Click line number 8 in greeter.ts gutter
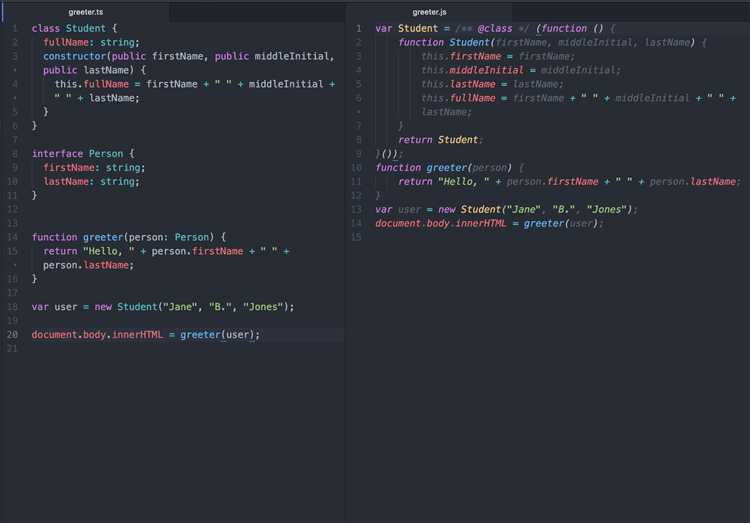This screenshot has width=750, height=523. coord(15,154)
